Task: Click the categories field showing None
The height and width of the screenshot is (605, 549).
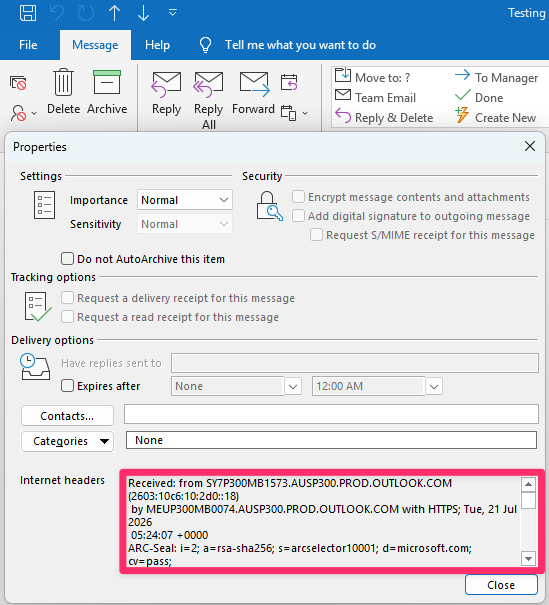Action: 331,440
